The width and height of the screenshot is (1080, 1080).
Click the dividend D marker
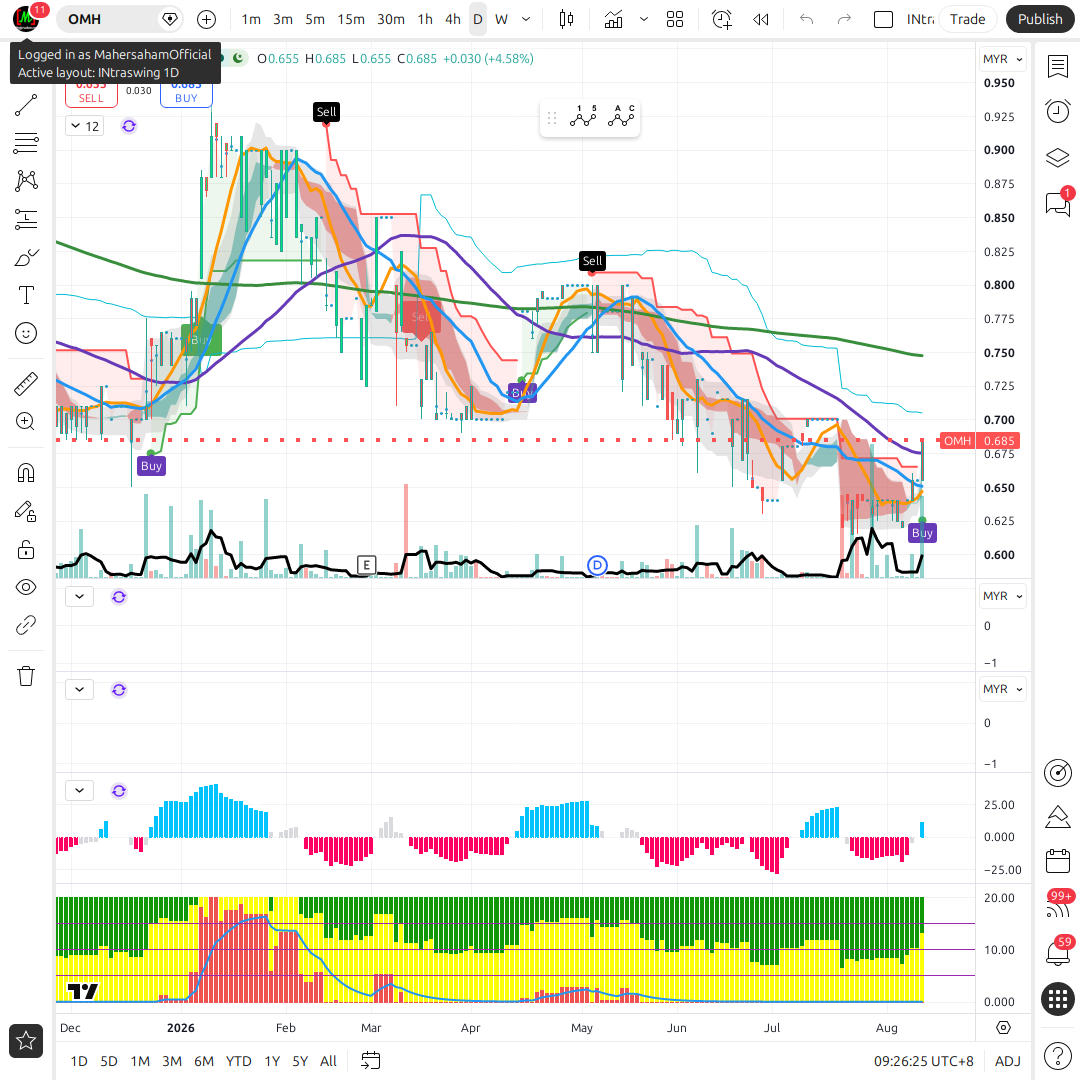[x=597, y=565]
